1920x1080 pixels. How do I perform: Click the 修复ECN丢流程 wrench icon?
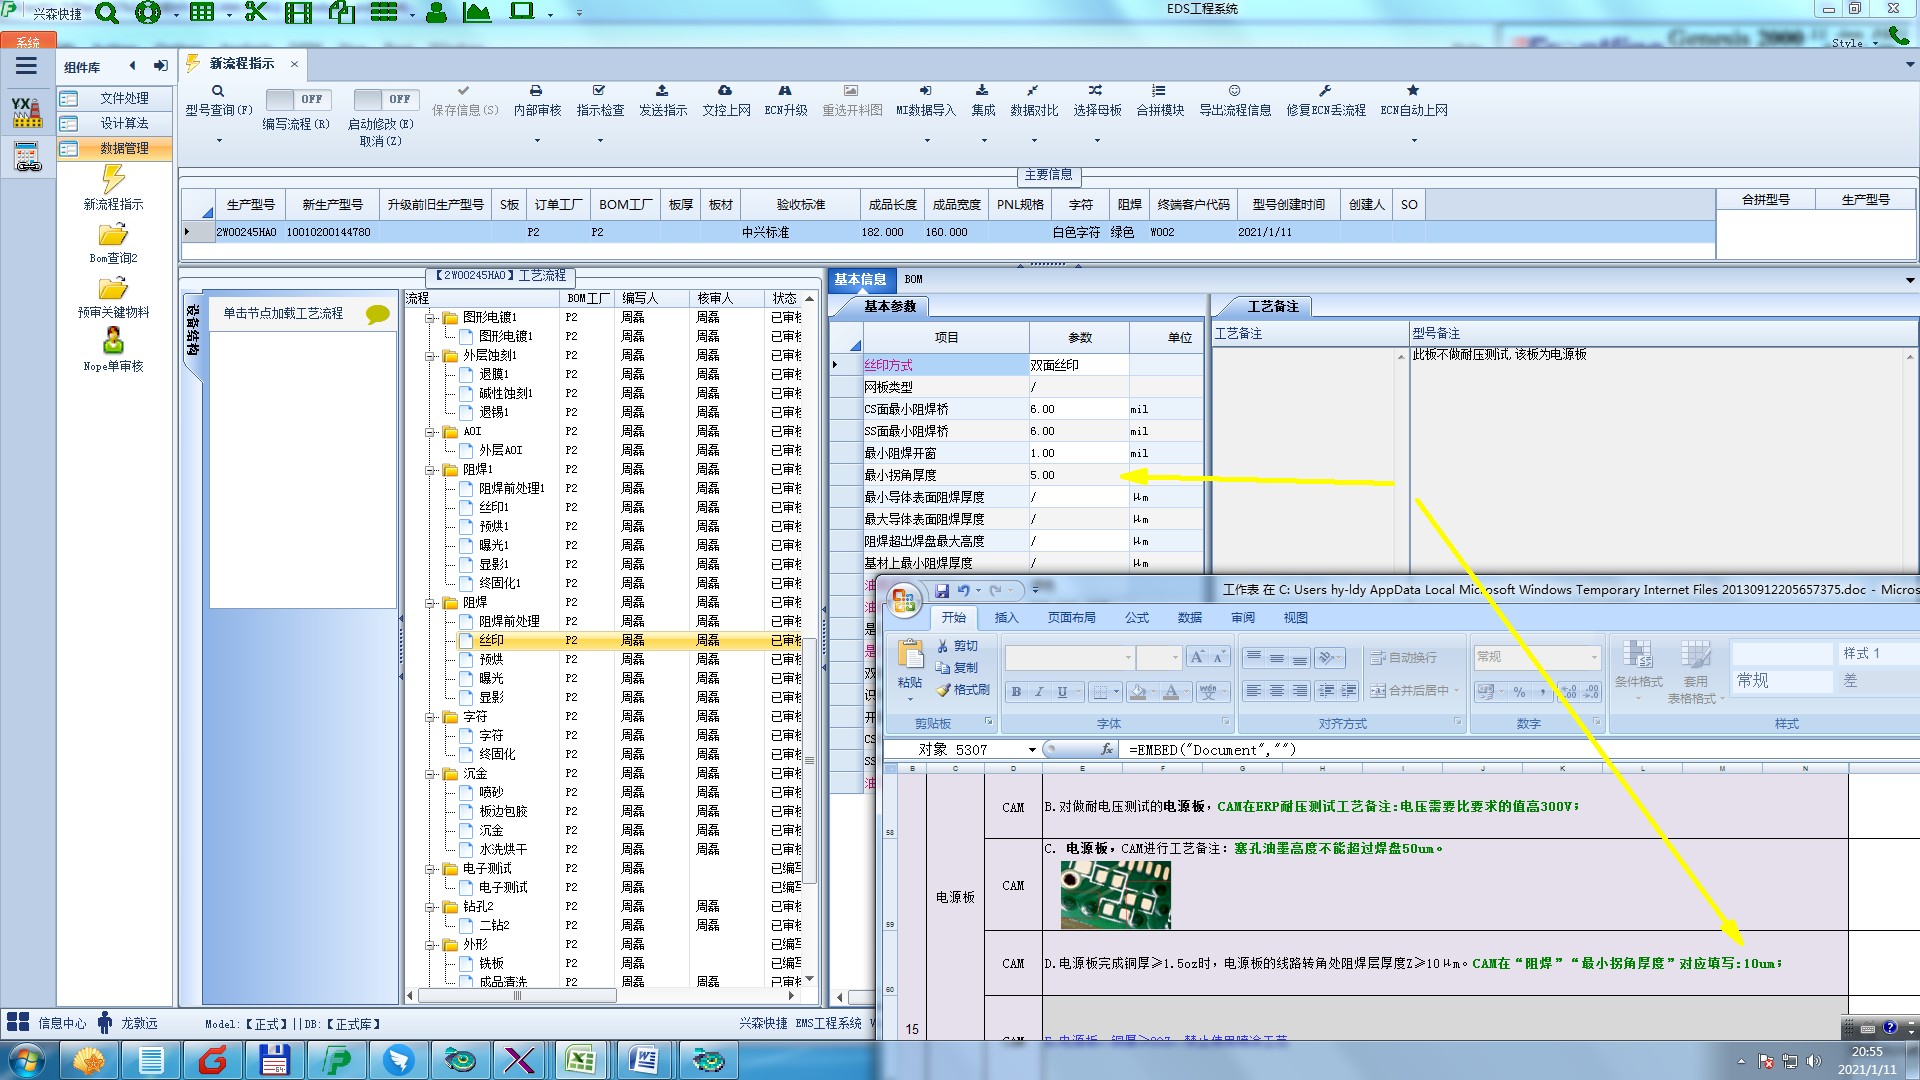click(1325, 91)
